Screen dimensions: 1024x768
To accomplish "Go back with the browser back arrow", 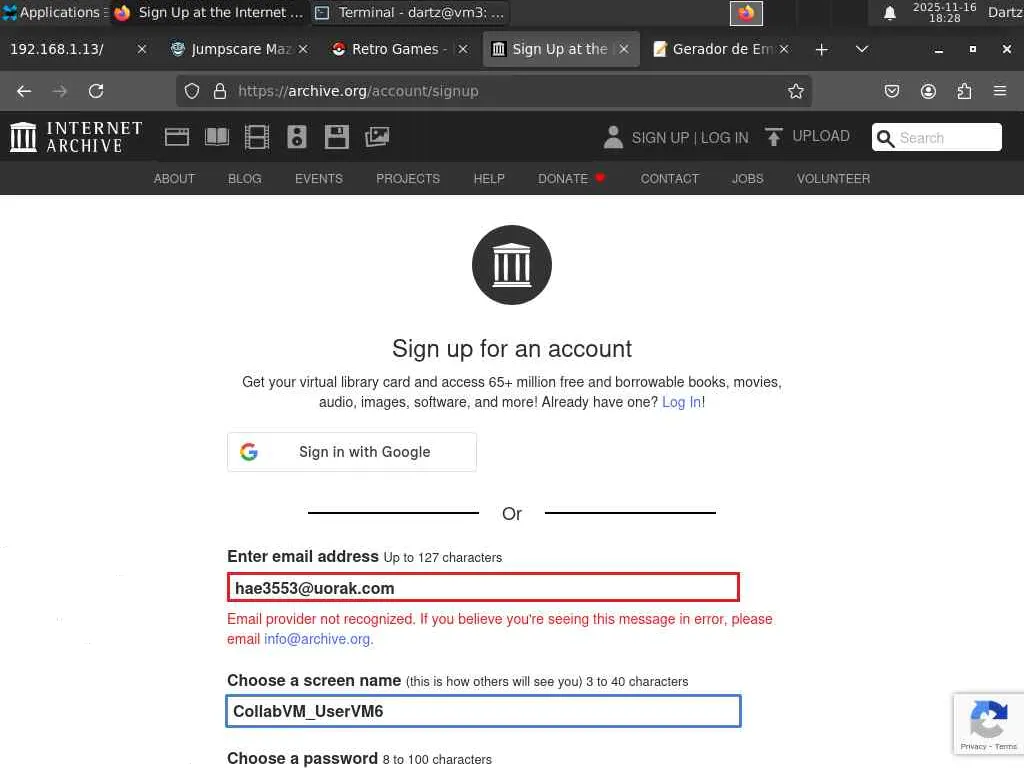I will coord(24,91).
